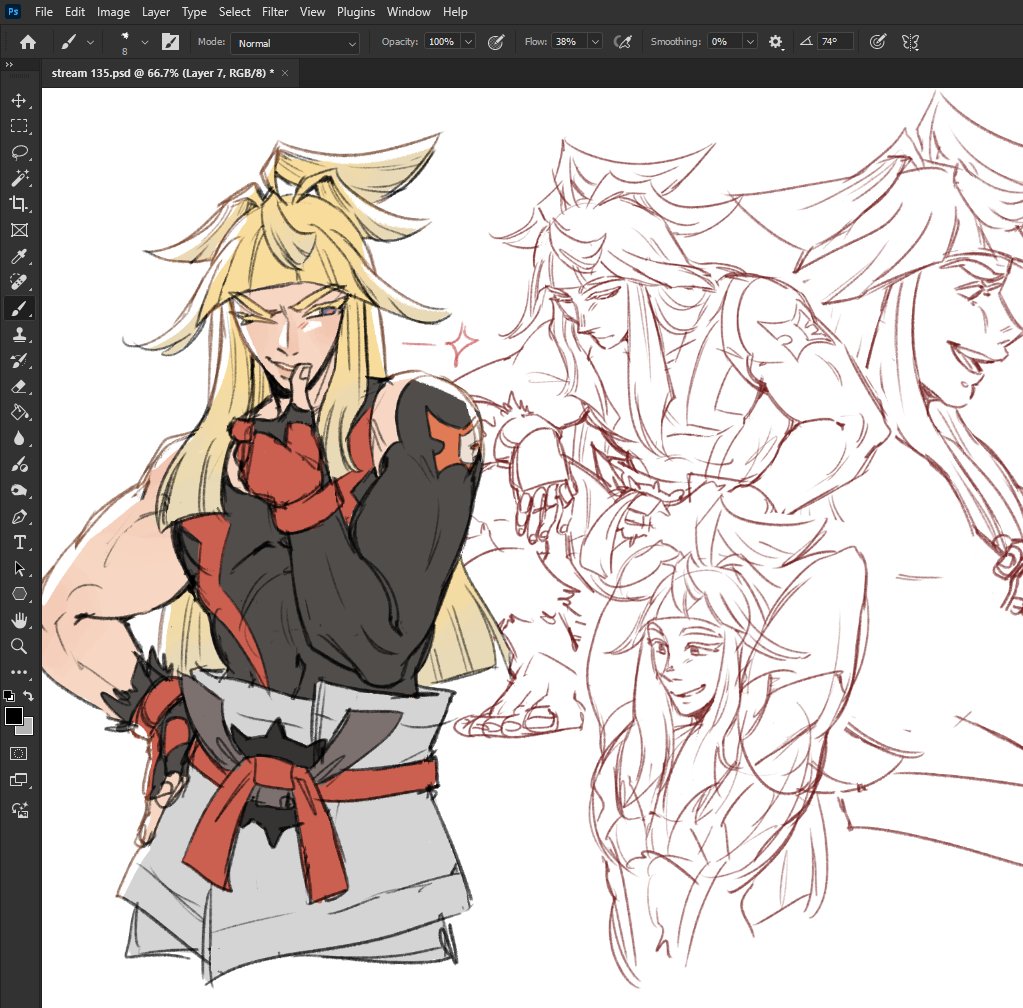Select the Crop tool
The height and width of the screenshot is (1008, 1023).
19,204
